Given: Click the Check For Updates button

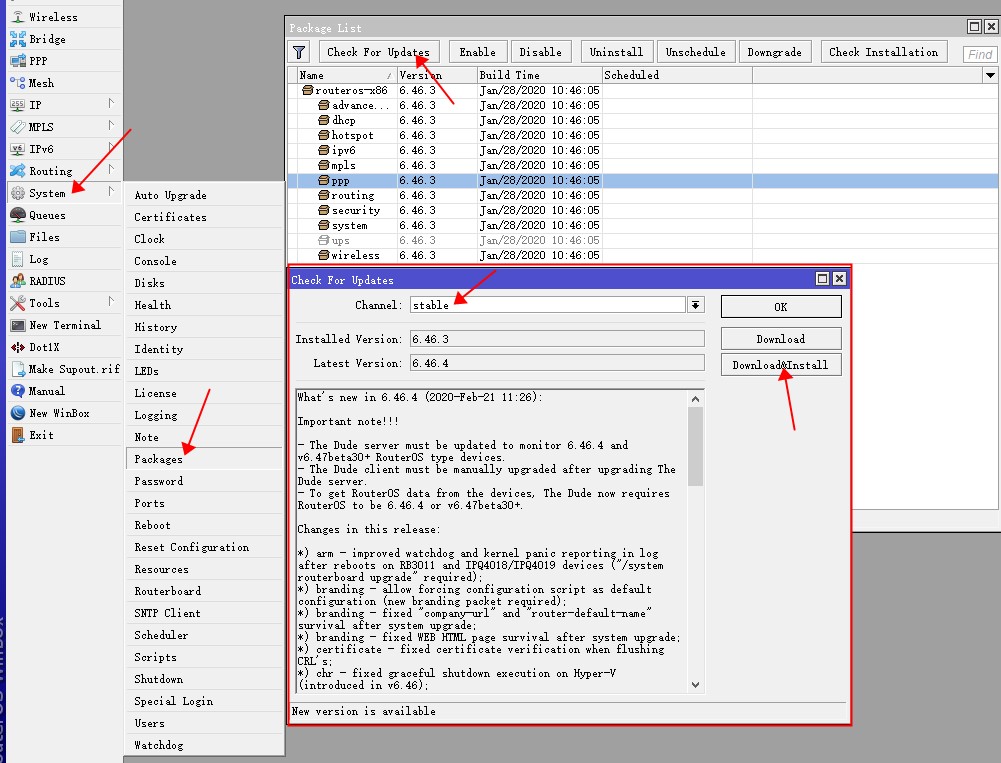Looking at the screenshot, I should (378, 52).
